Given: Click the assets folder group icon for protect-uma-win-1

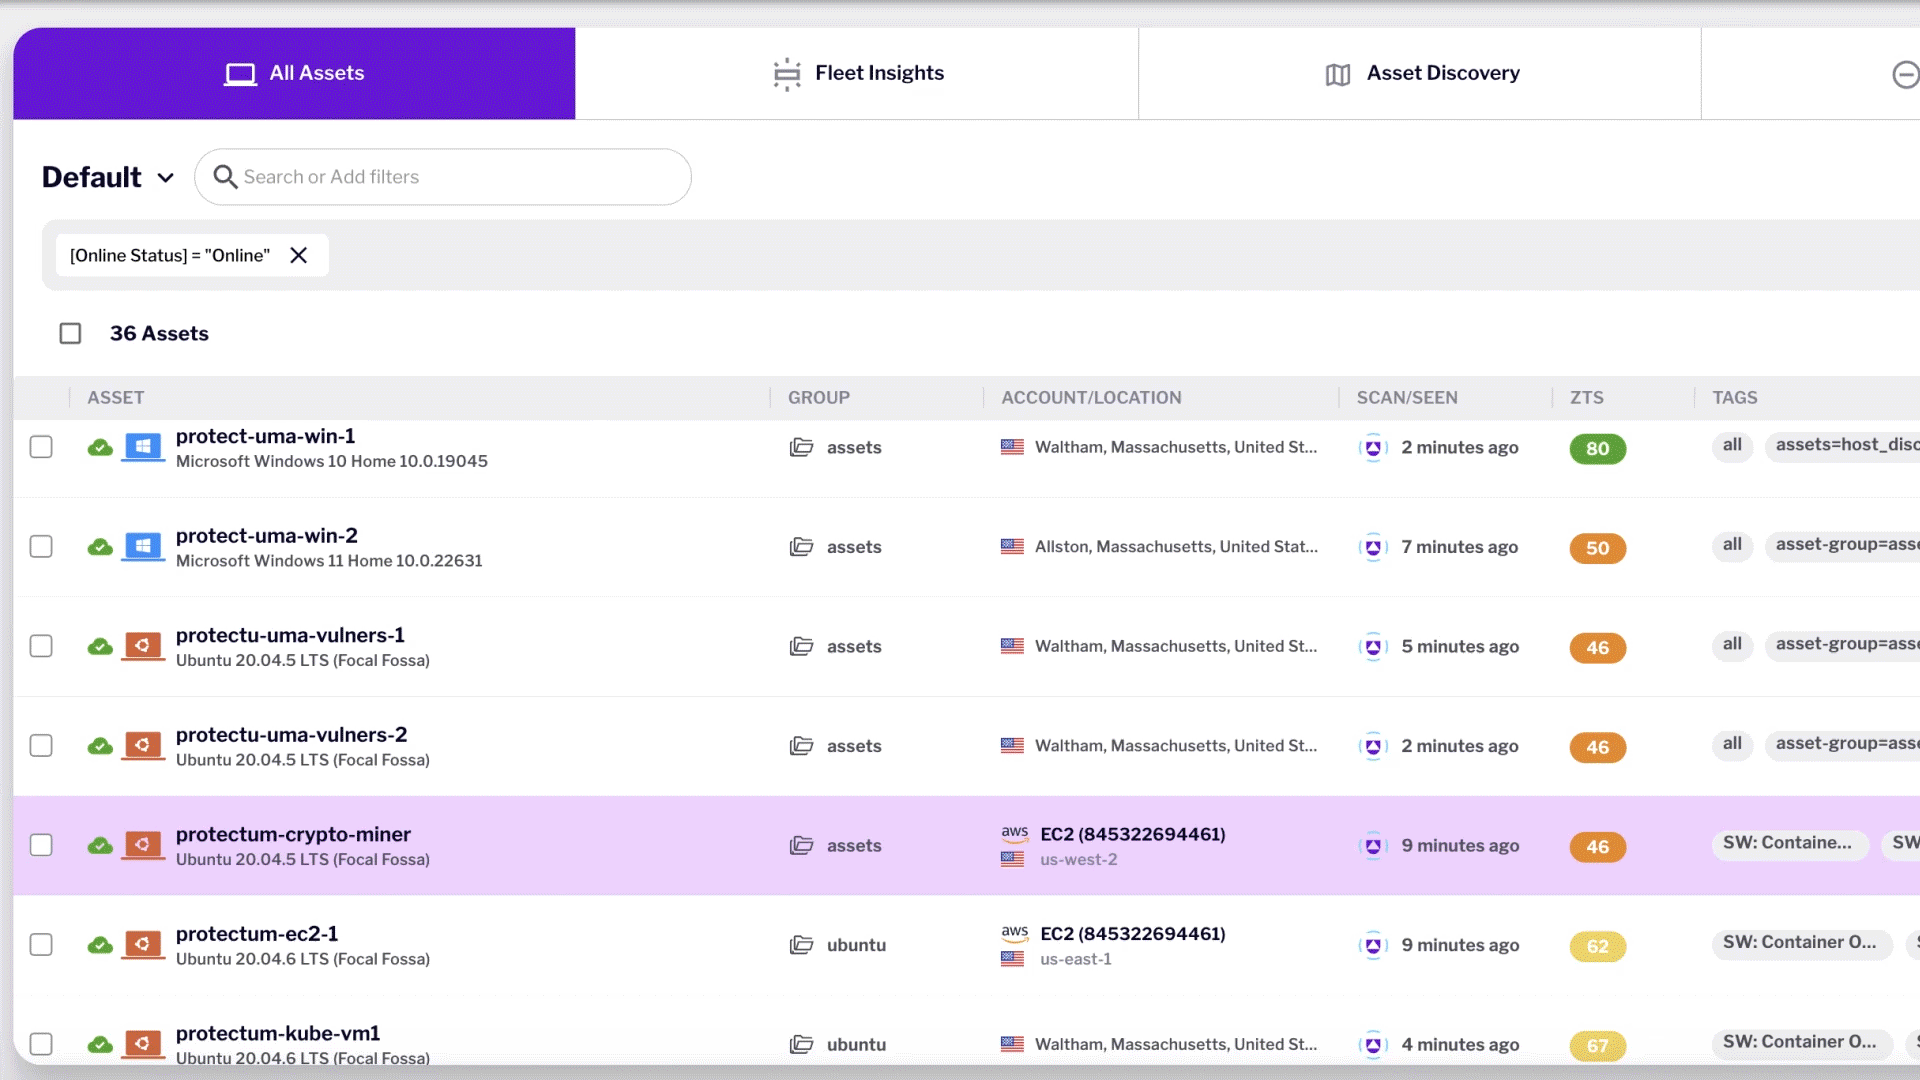Looking at the screenshot, I should (802, 447).
